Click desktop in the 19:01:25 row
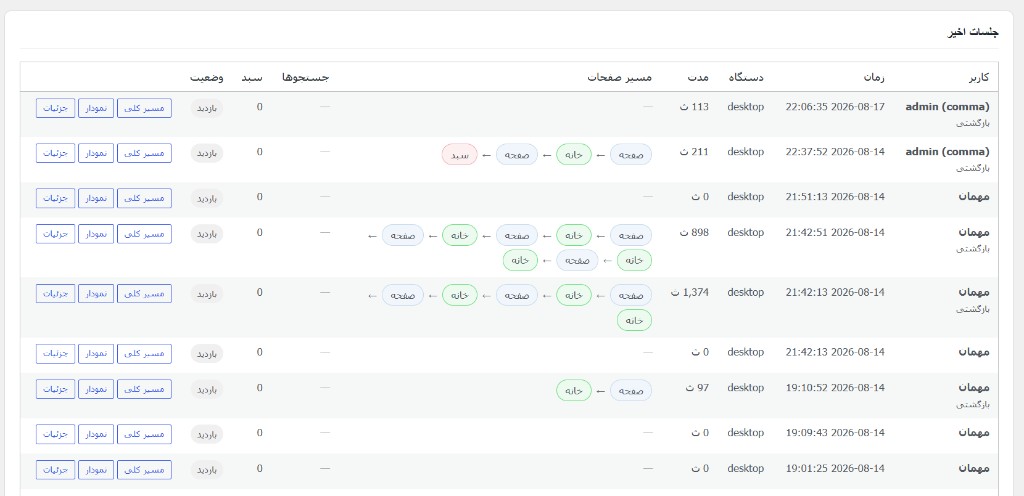This screenshot has width=1024, height=496. point(745,469)
